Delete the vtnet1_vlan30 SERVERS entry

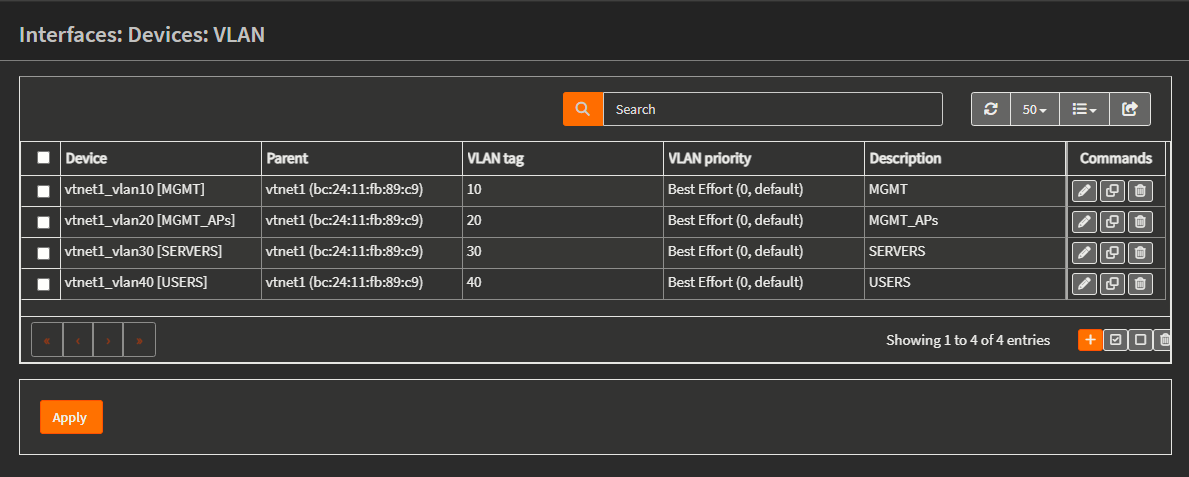click(x=1140, y=253)
